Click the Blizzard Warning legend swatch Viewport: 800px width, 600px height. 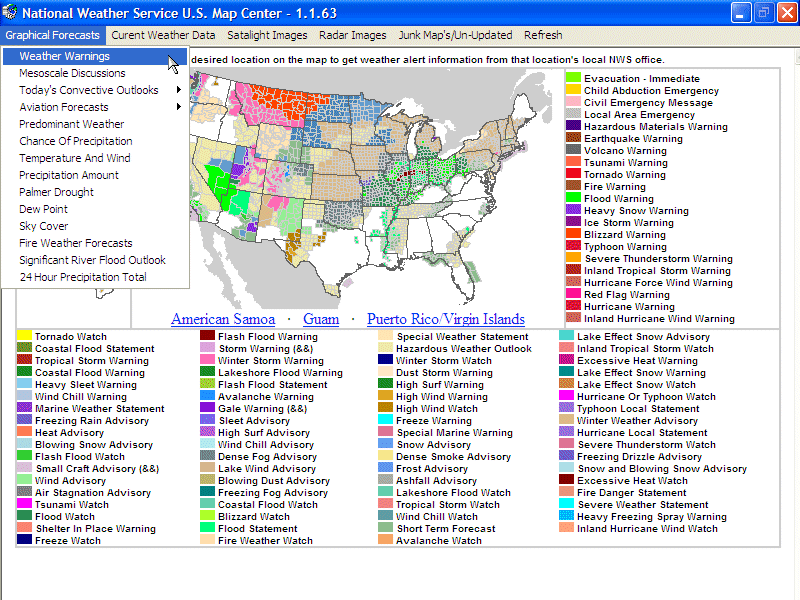click(x=573, y=235)
